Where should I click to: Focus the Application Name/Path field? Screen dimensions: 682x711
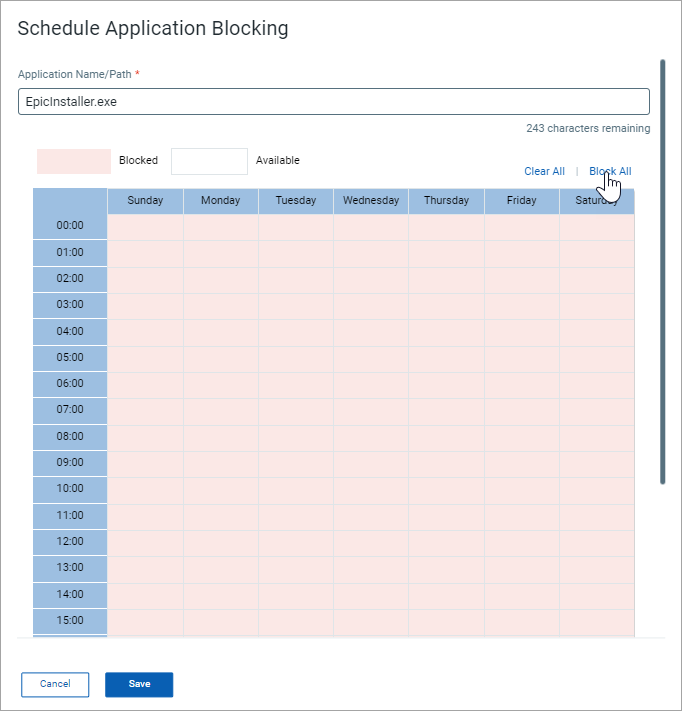click(x=334, y=102)
